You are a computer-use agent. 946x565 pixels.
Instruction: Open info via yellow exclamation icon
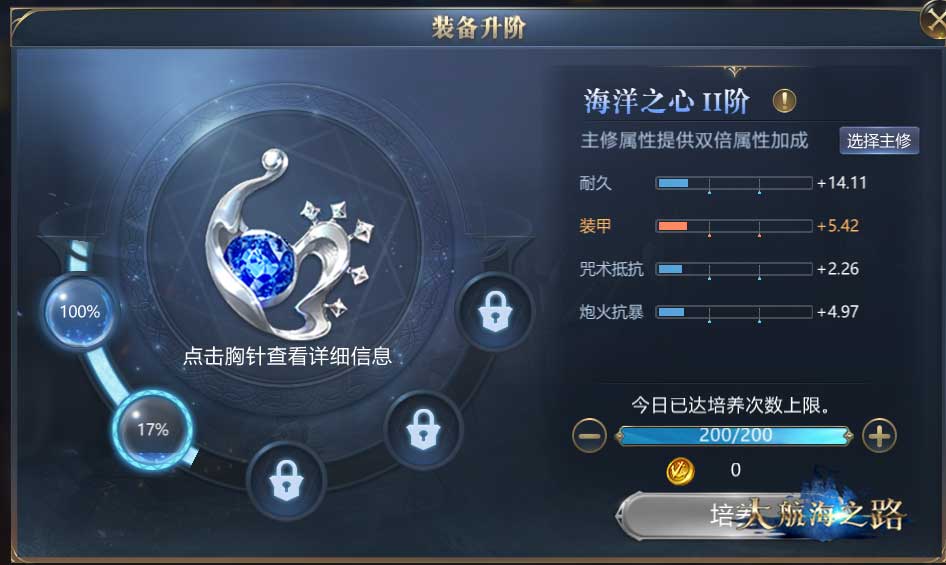[784, 101]
